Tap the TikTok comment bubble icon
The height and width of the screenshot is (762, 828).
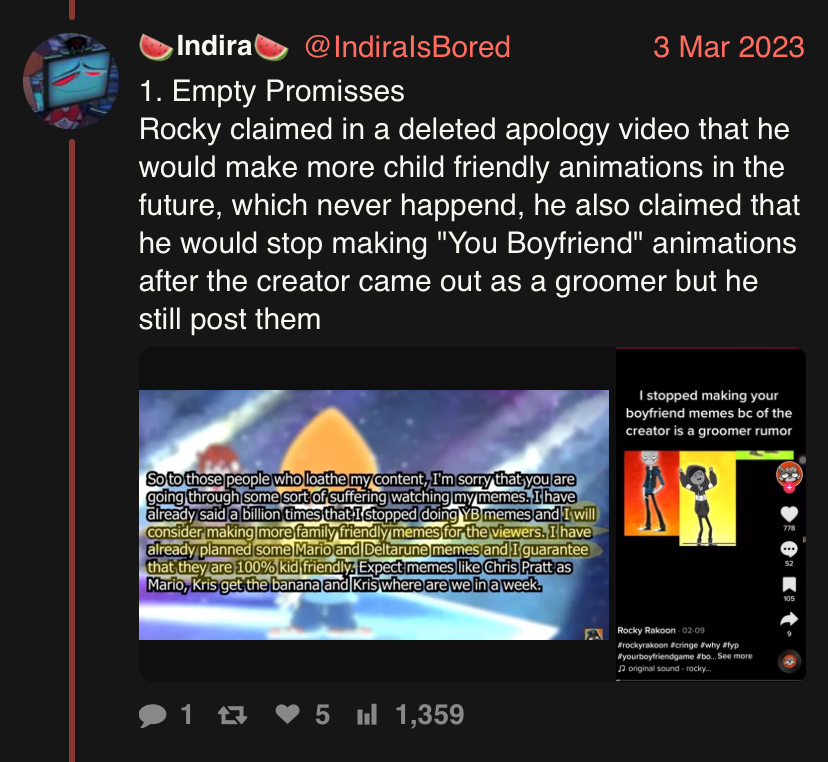click(789, 549)
